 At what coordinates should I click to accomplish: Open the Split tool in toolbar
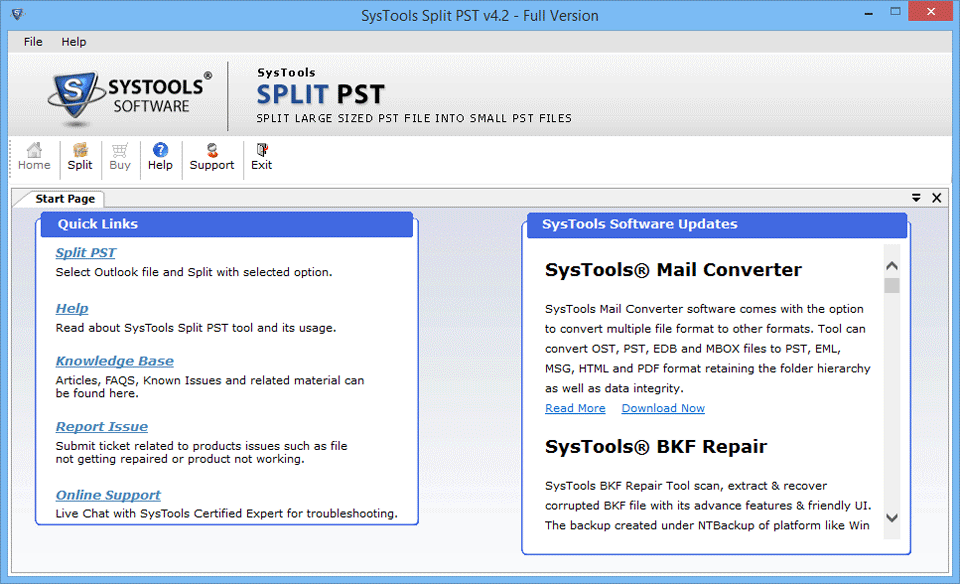[80, 157]
